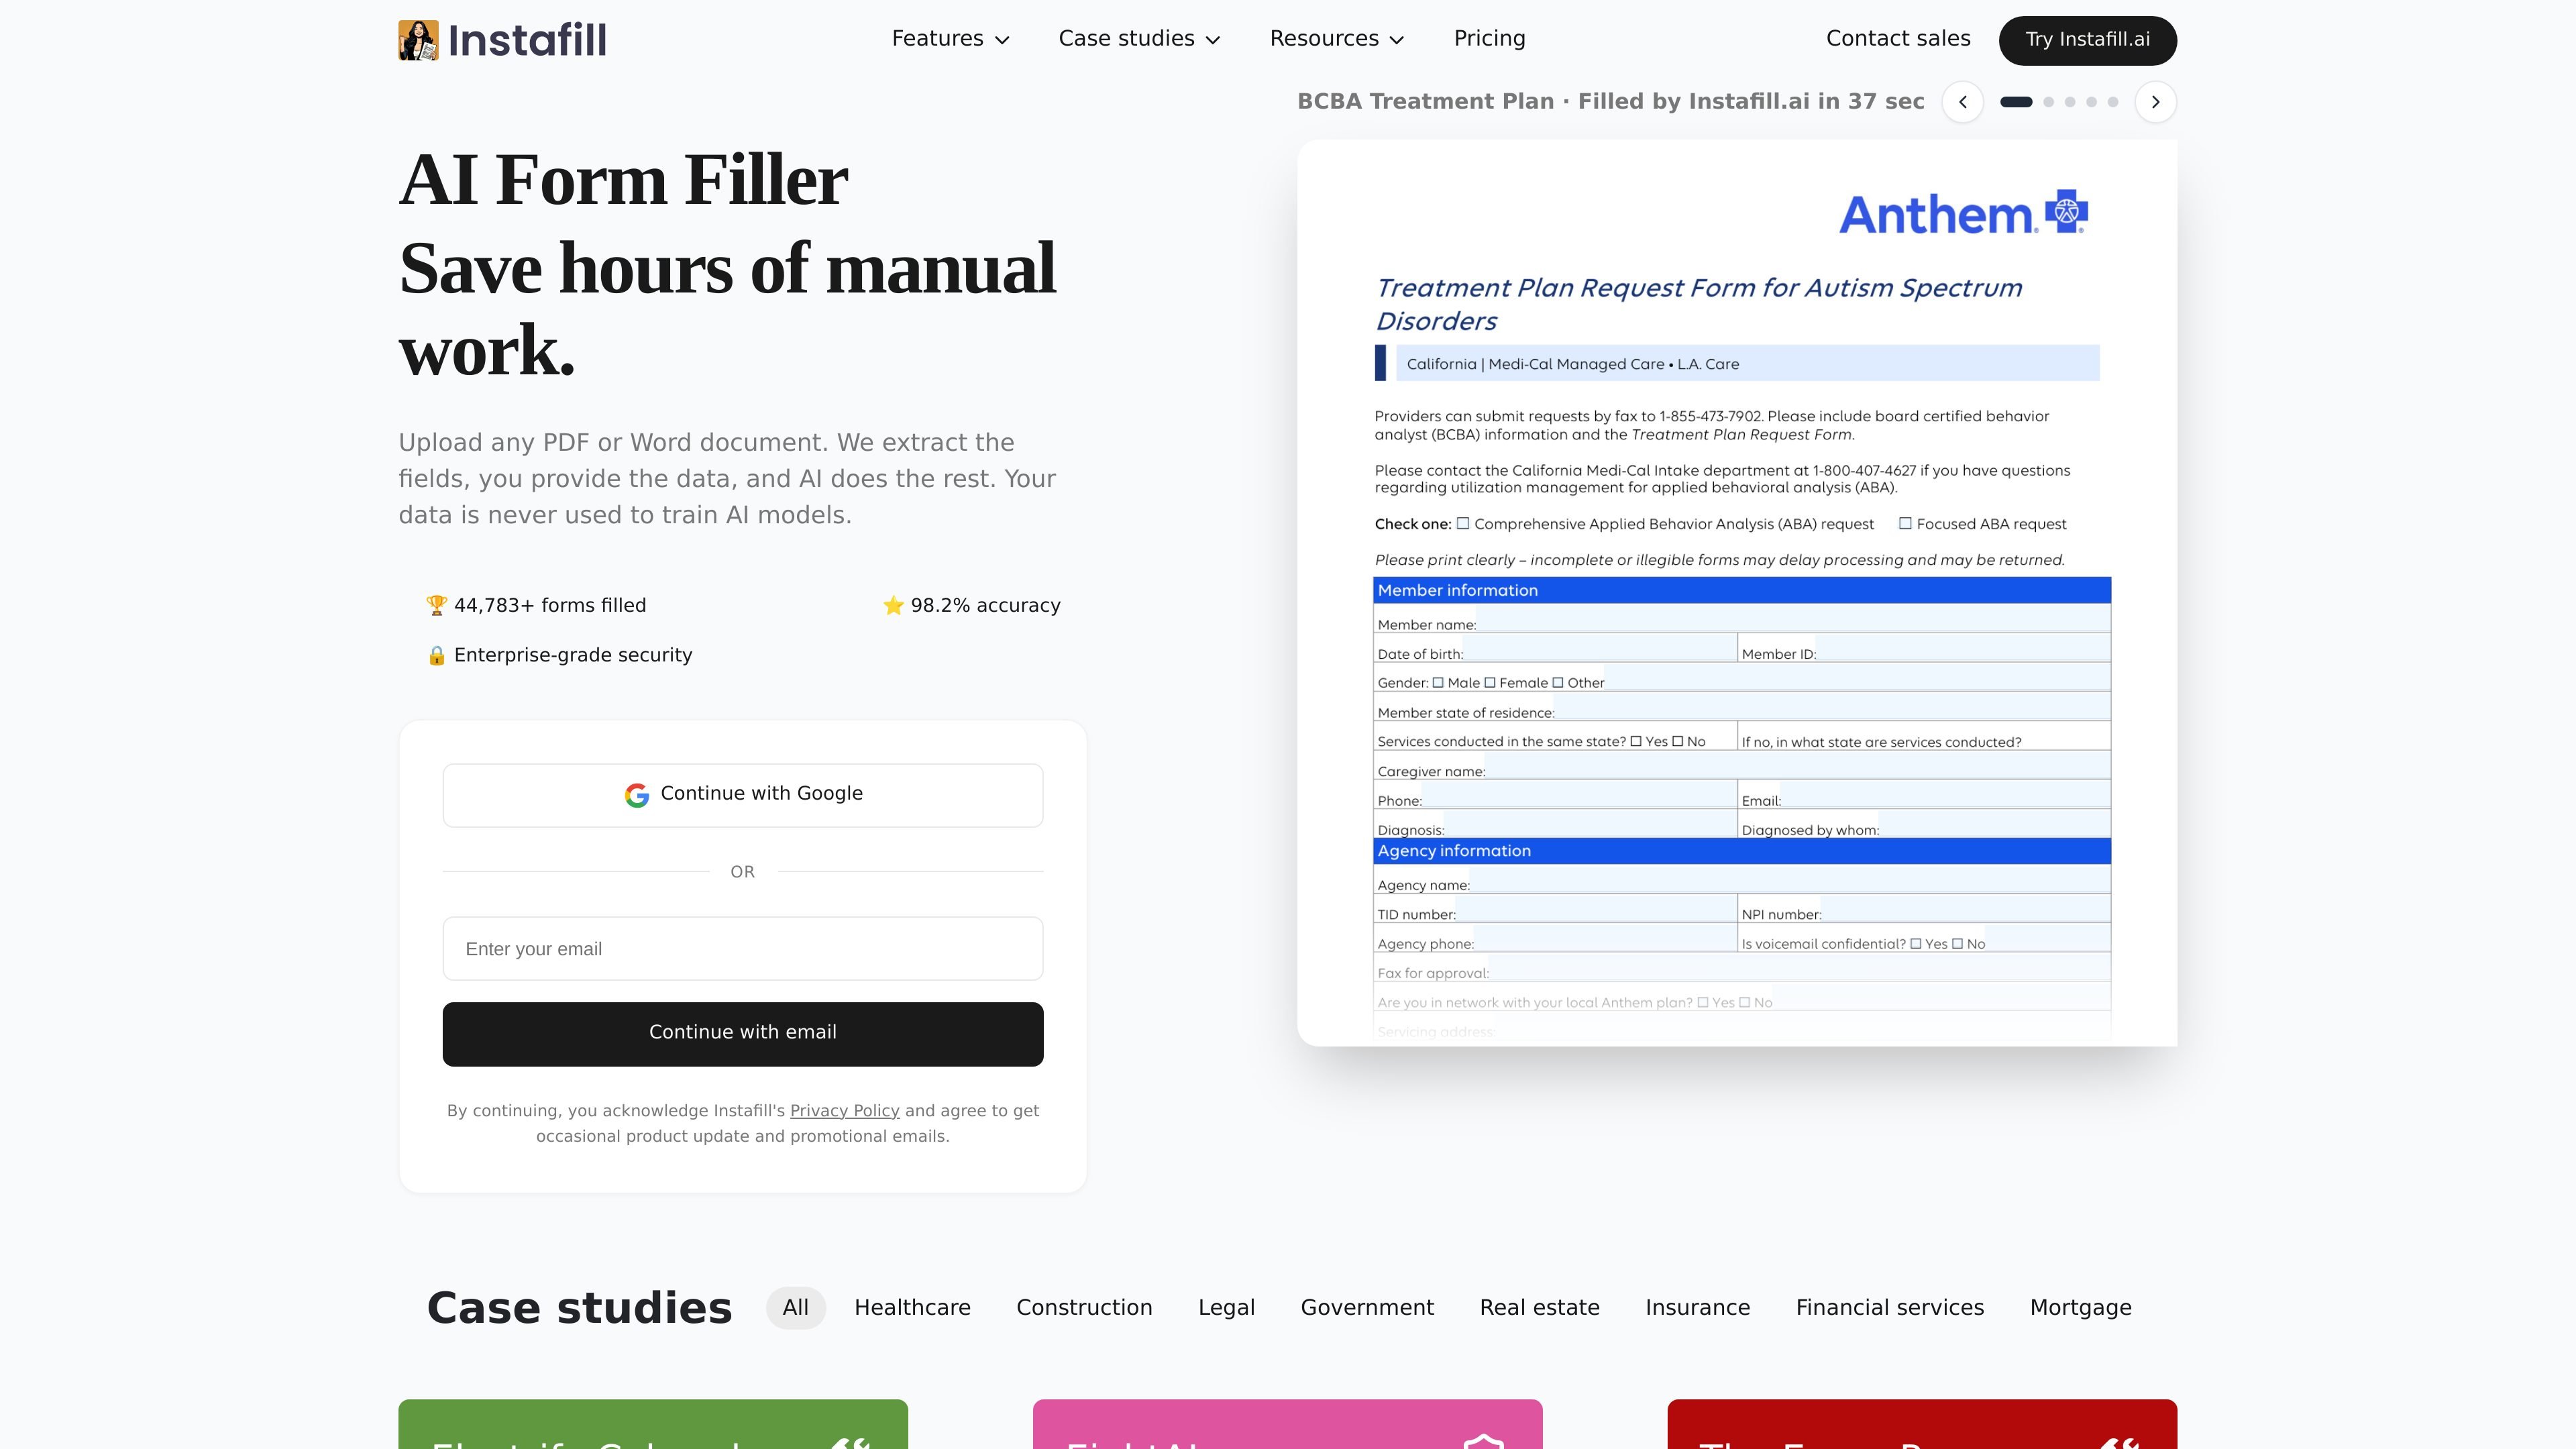Filter case studies by Government
The width and height of the screenshot is (2576, 1449).
point(1367,1308)
